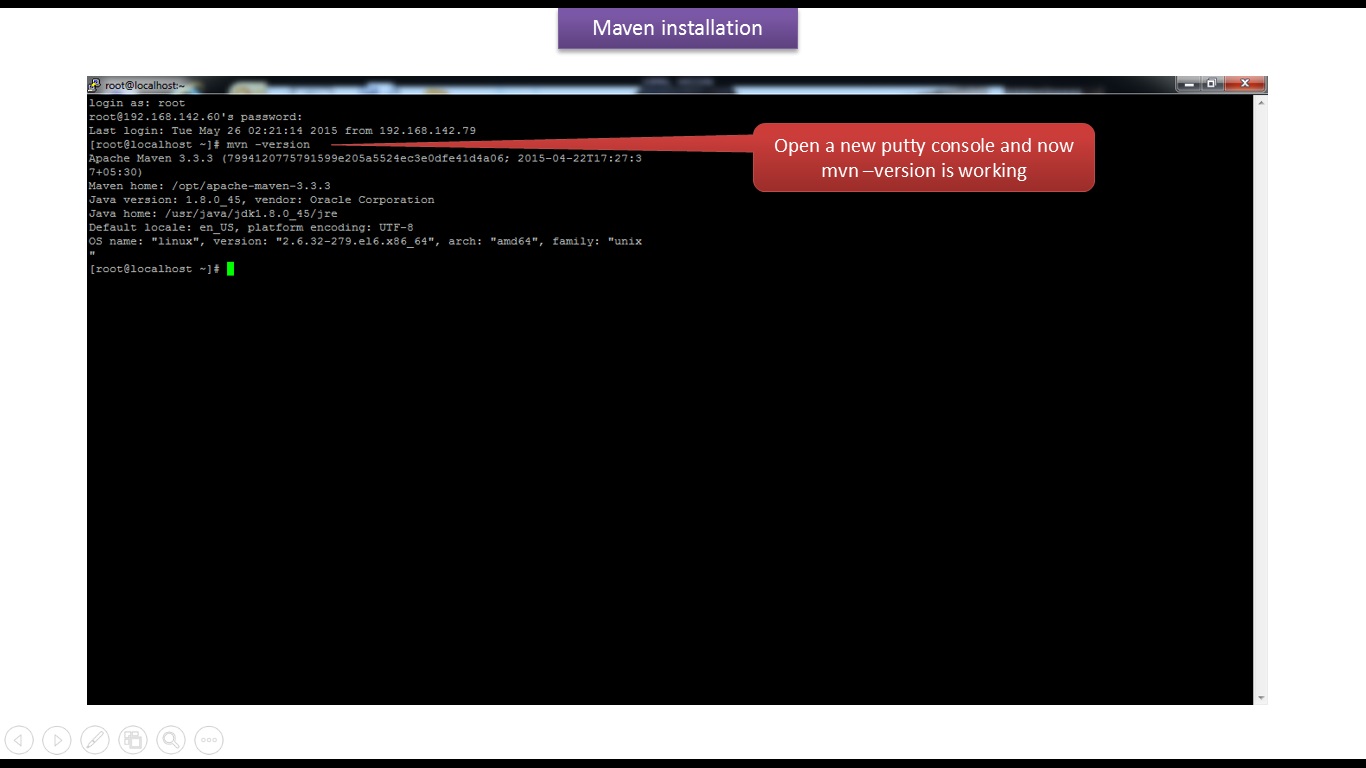Click the 'Java version: 1.8.0_45' line
Viewport: 1366px width, 768px height.
point(261,200)
